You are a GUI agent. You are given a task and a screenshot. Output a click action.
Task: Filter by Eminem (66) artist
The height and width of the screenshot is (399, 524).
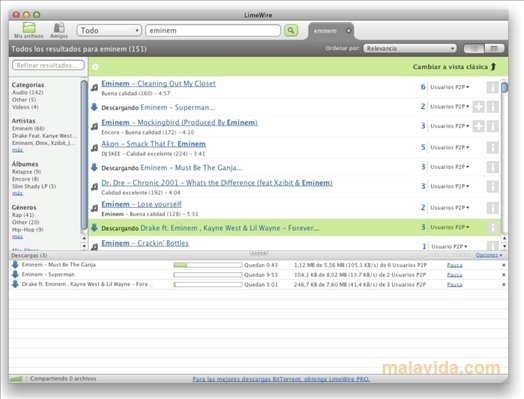click(x=28, y=128)
